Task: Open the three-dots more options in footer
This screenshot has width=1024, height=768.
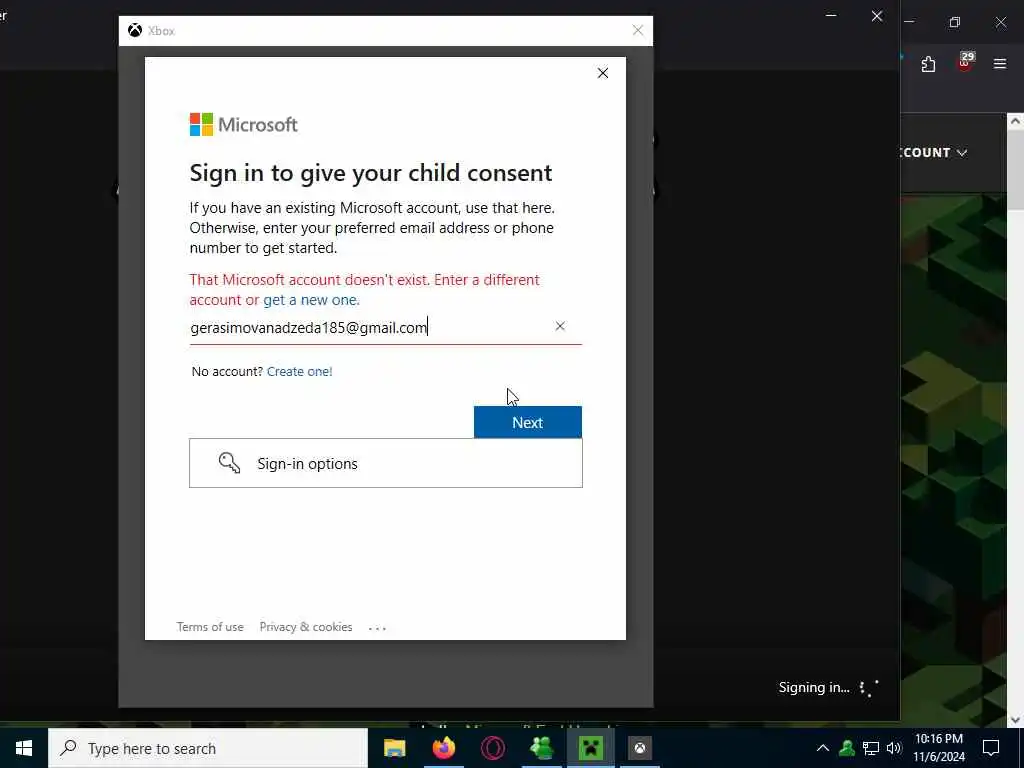Action: tap(377, 628)
